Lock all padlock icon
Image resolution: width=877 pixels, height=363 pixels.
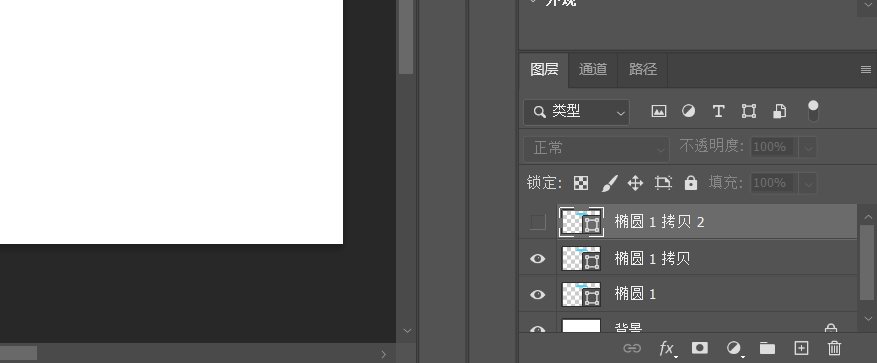(x=691, y=183)
